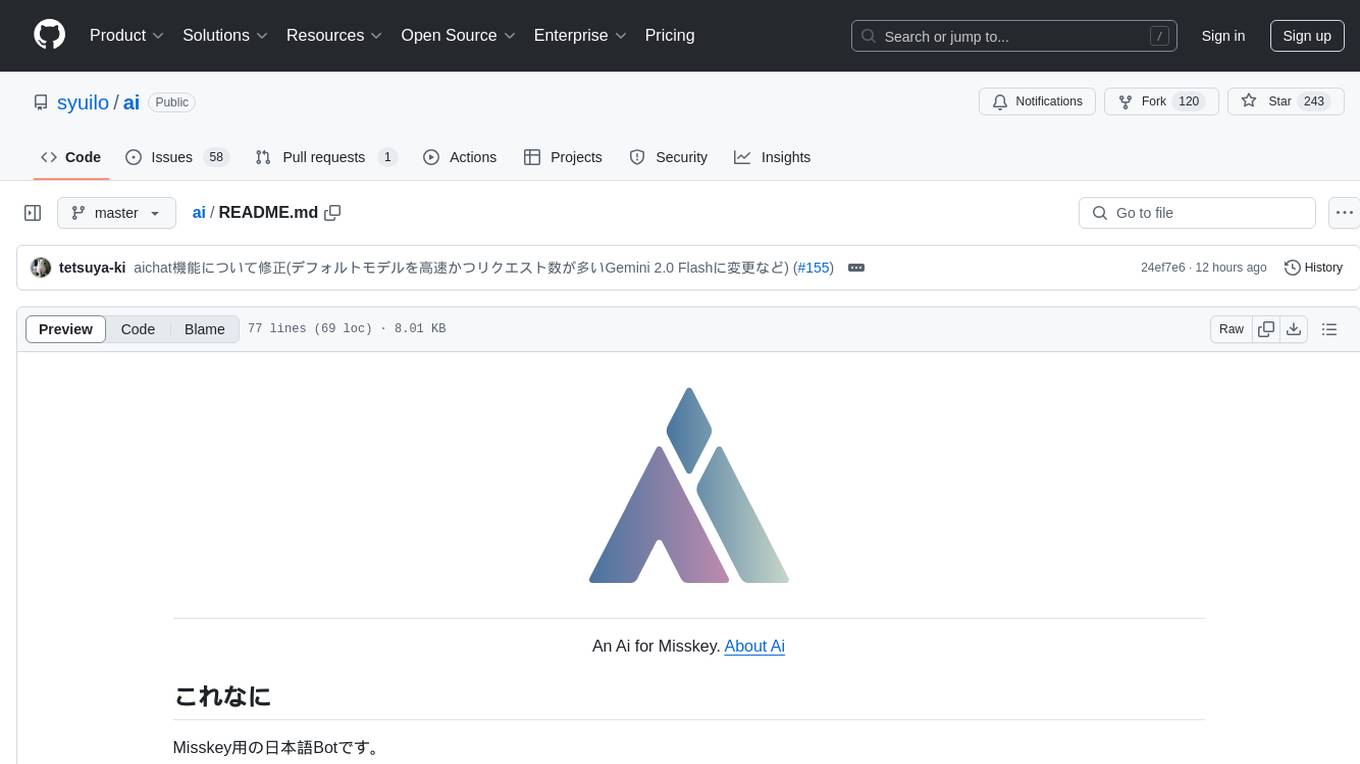Focus the Search or jump to field
The height and width of the screenshot is (764, 1360).
(x=1014, y=36)
